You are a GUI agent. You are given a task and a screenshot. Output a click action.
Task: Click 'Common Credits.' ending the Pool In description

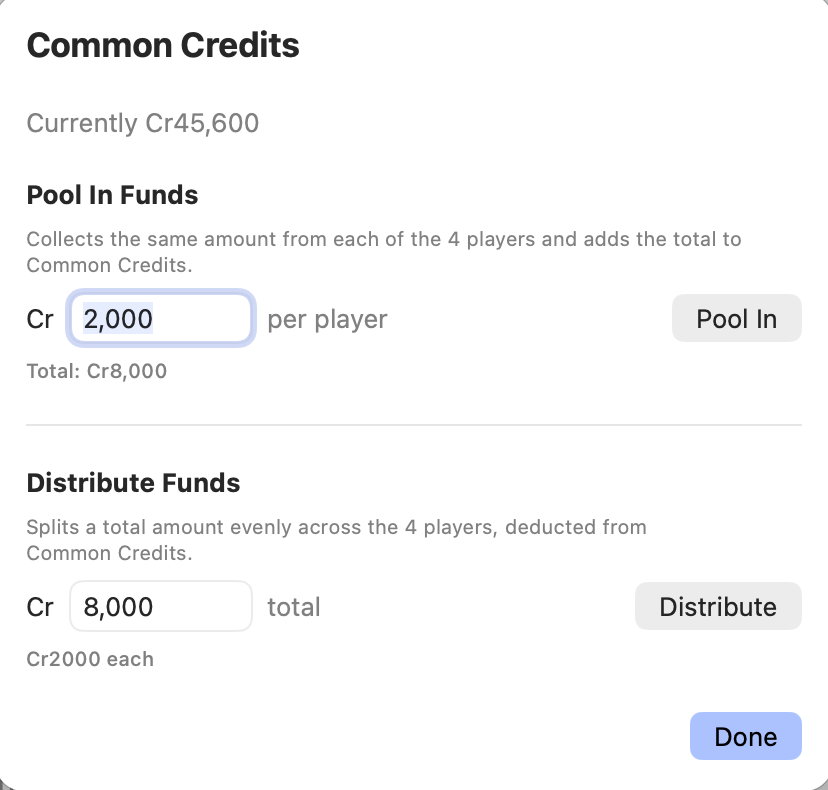pyautogui.click(x=109, y=265)
